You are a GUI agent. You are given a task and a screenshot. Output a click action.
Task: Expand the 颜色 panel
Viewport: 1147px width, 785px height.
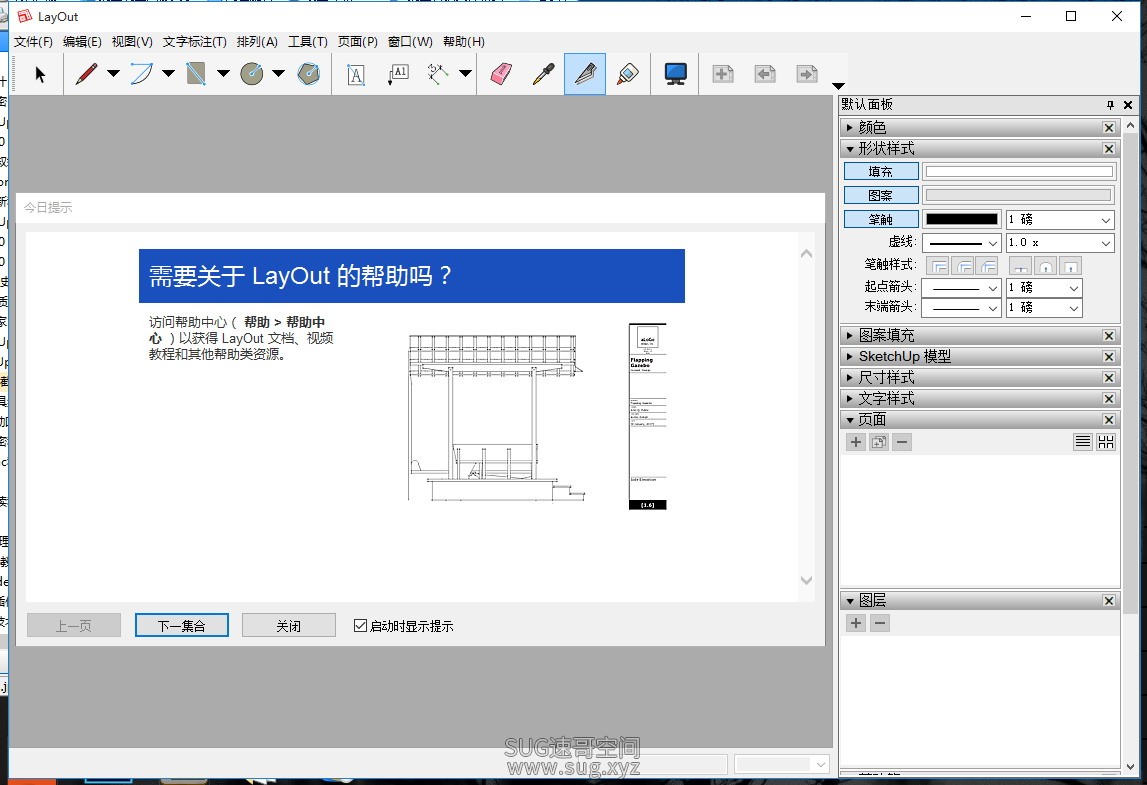coord(850,127)
